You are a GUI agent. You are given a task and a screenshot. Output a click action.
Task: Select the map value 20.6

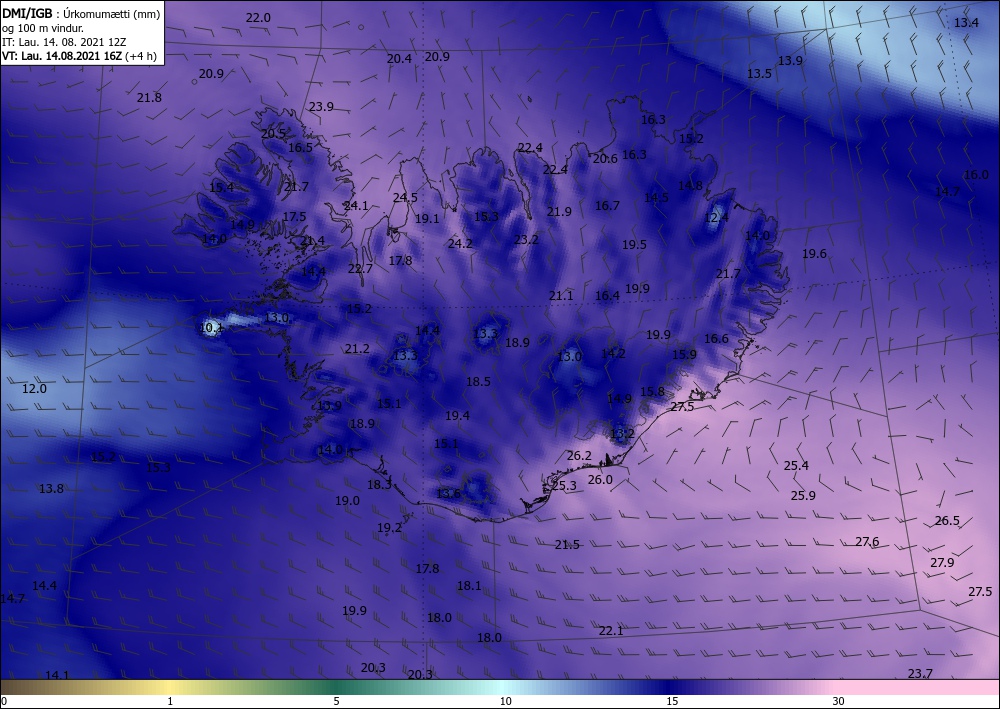(x=605, y=159)
